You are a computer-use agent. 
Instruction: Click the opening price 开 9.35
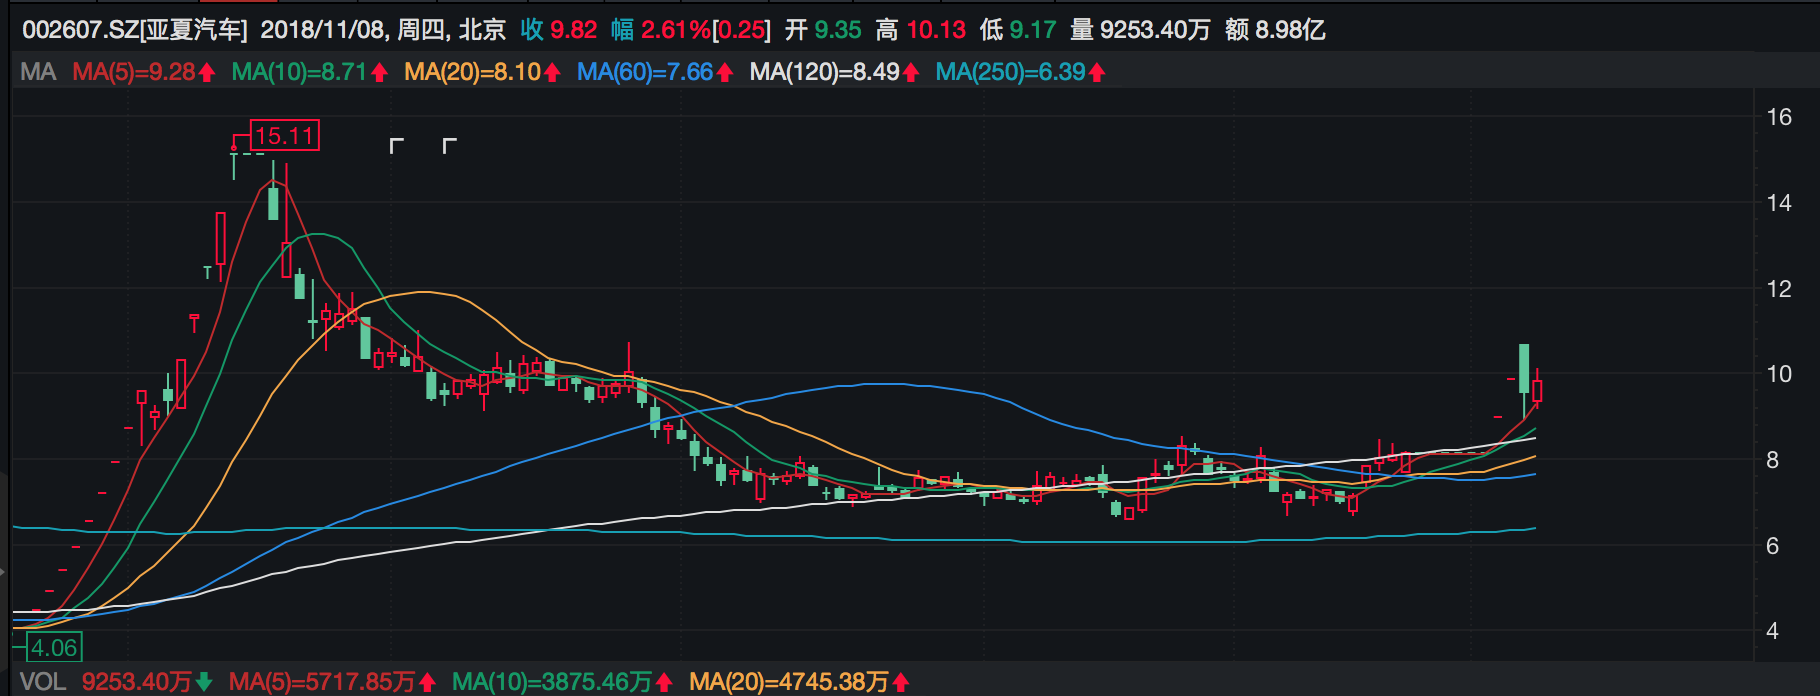[x=823, y=29]
